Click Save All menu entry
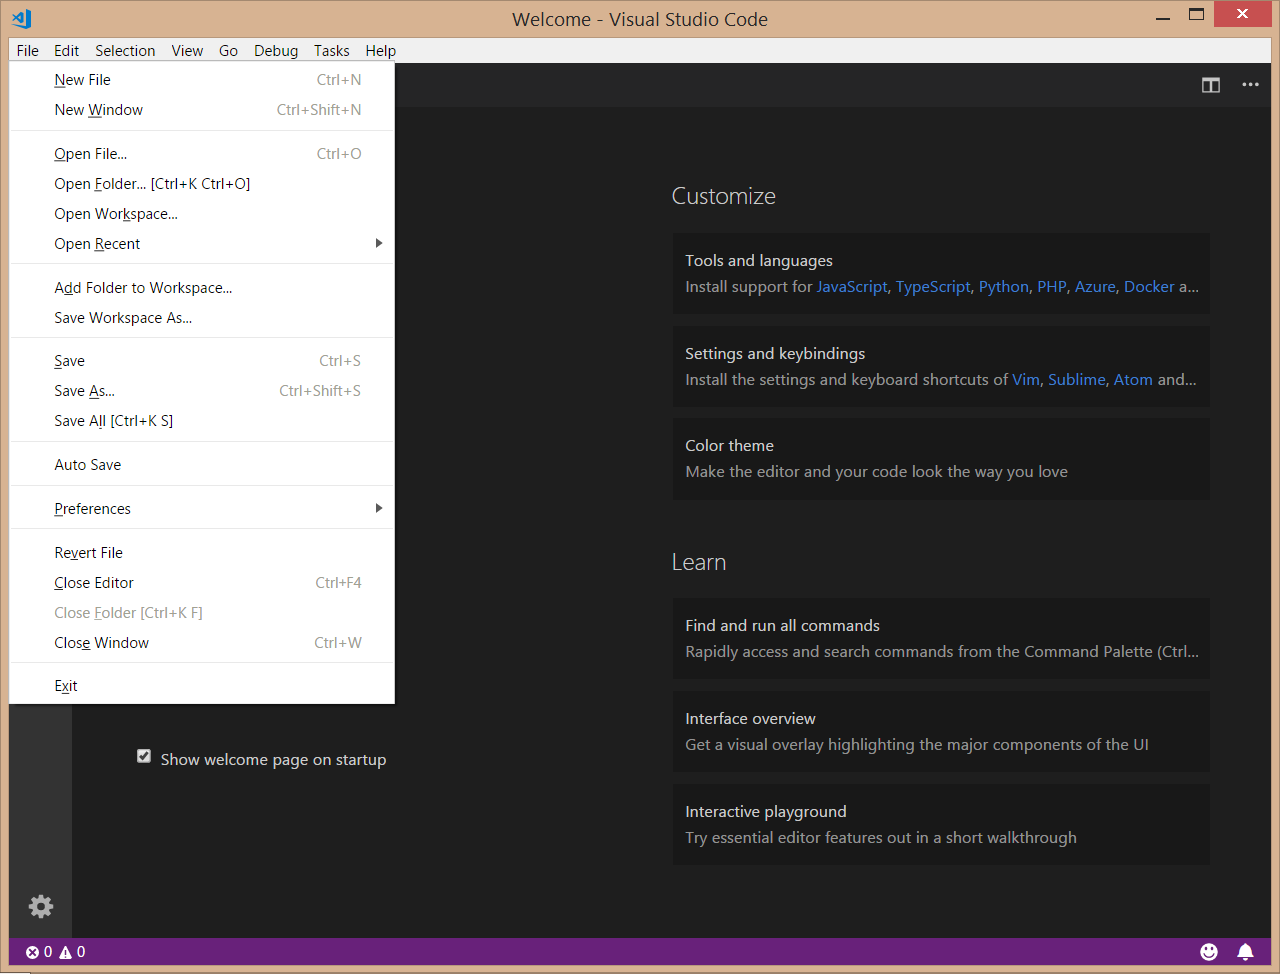Viewport: 1280px width, 974px height. point(202,421)
